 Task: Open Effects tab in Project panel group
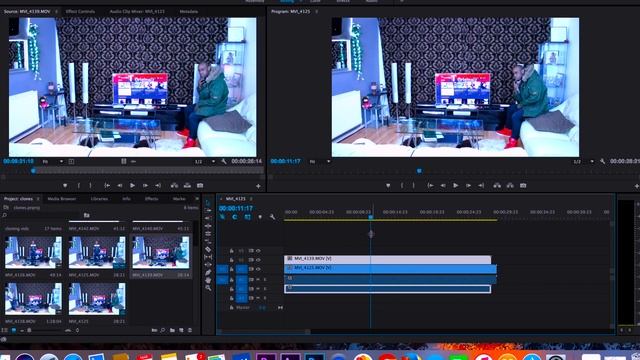click(151, 199)
